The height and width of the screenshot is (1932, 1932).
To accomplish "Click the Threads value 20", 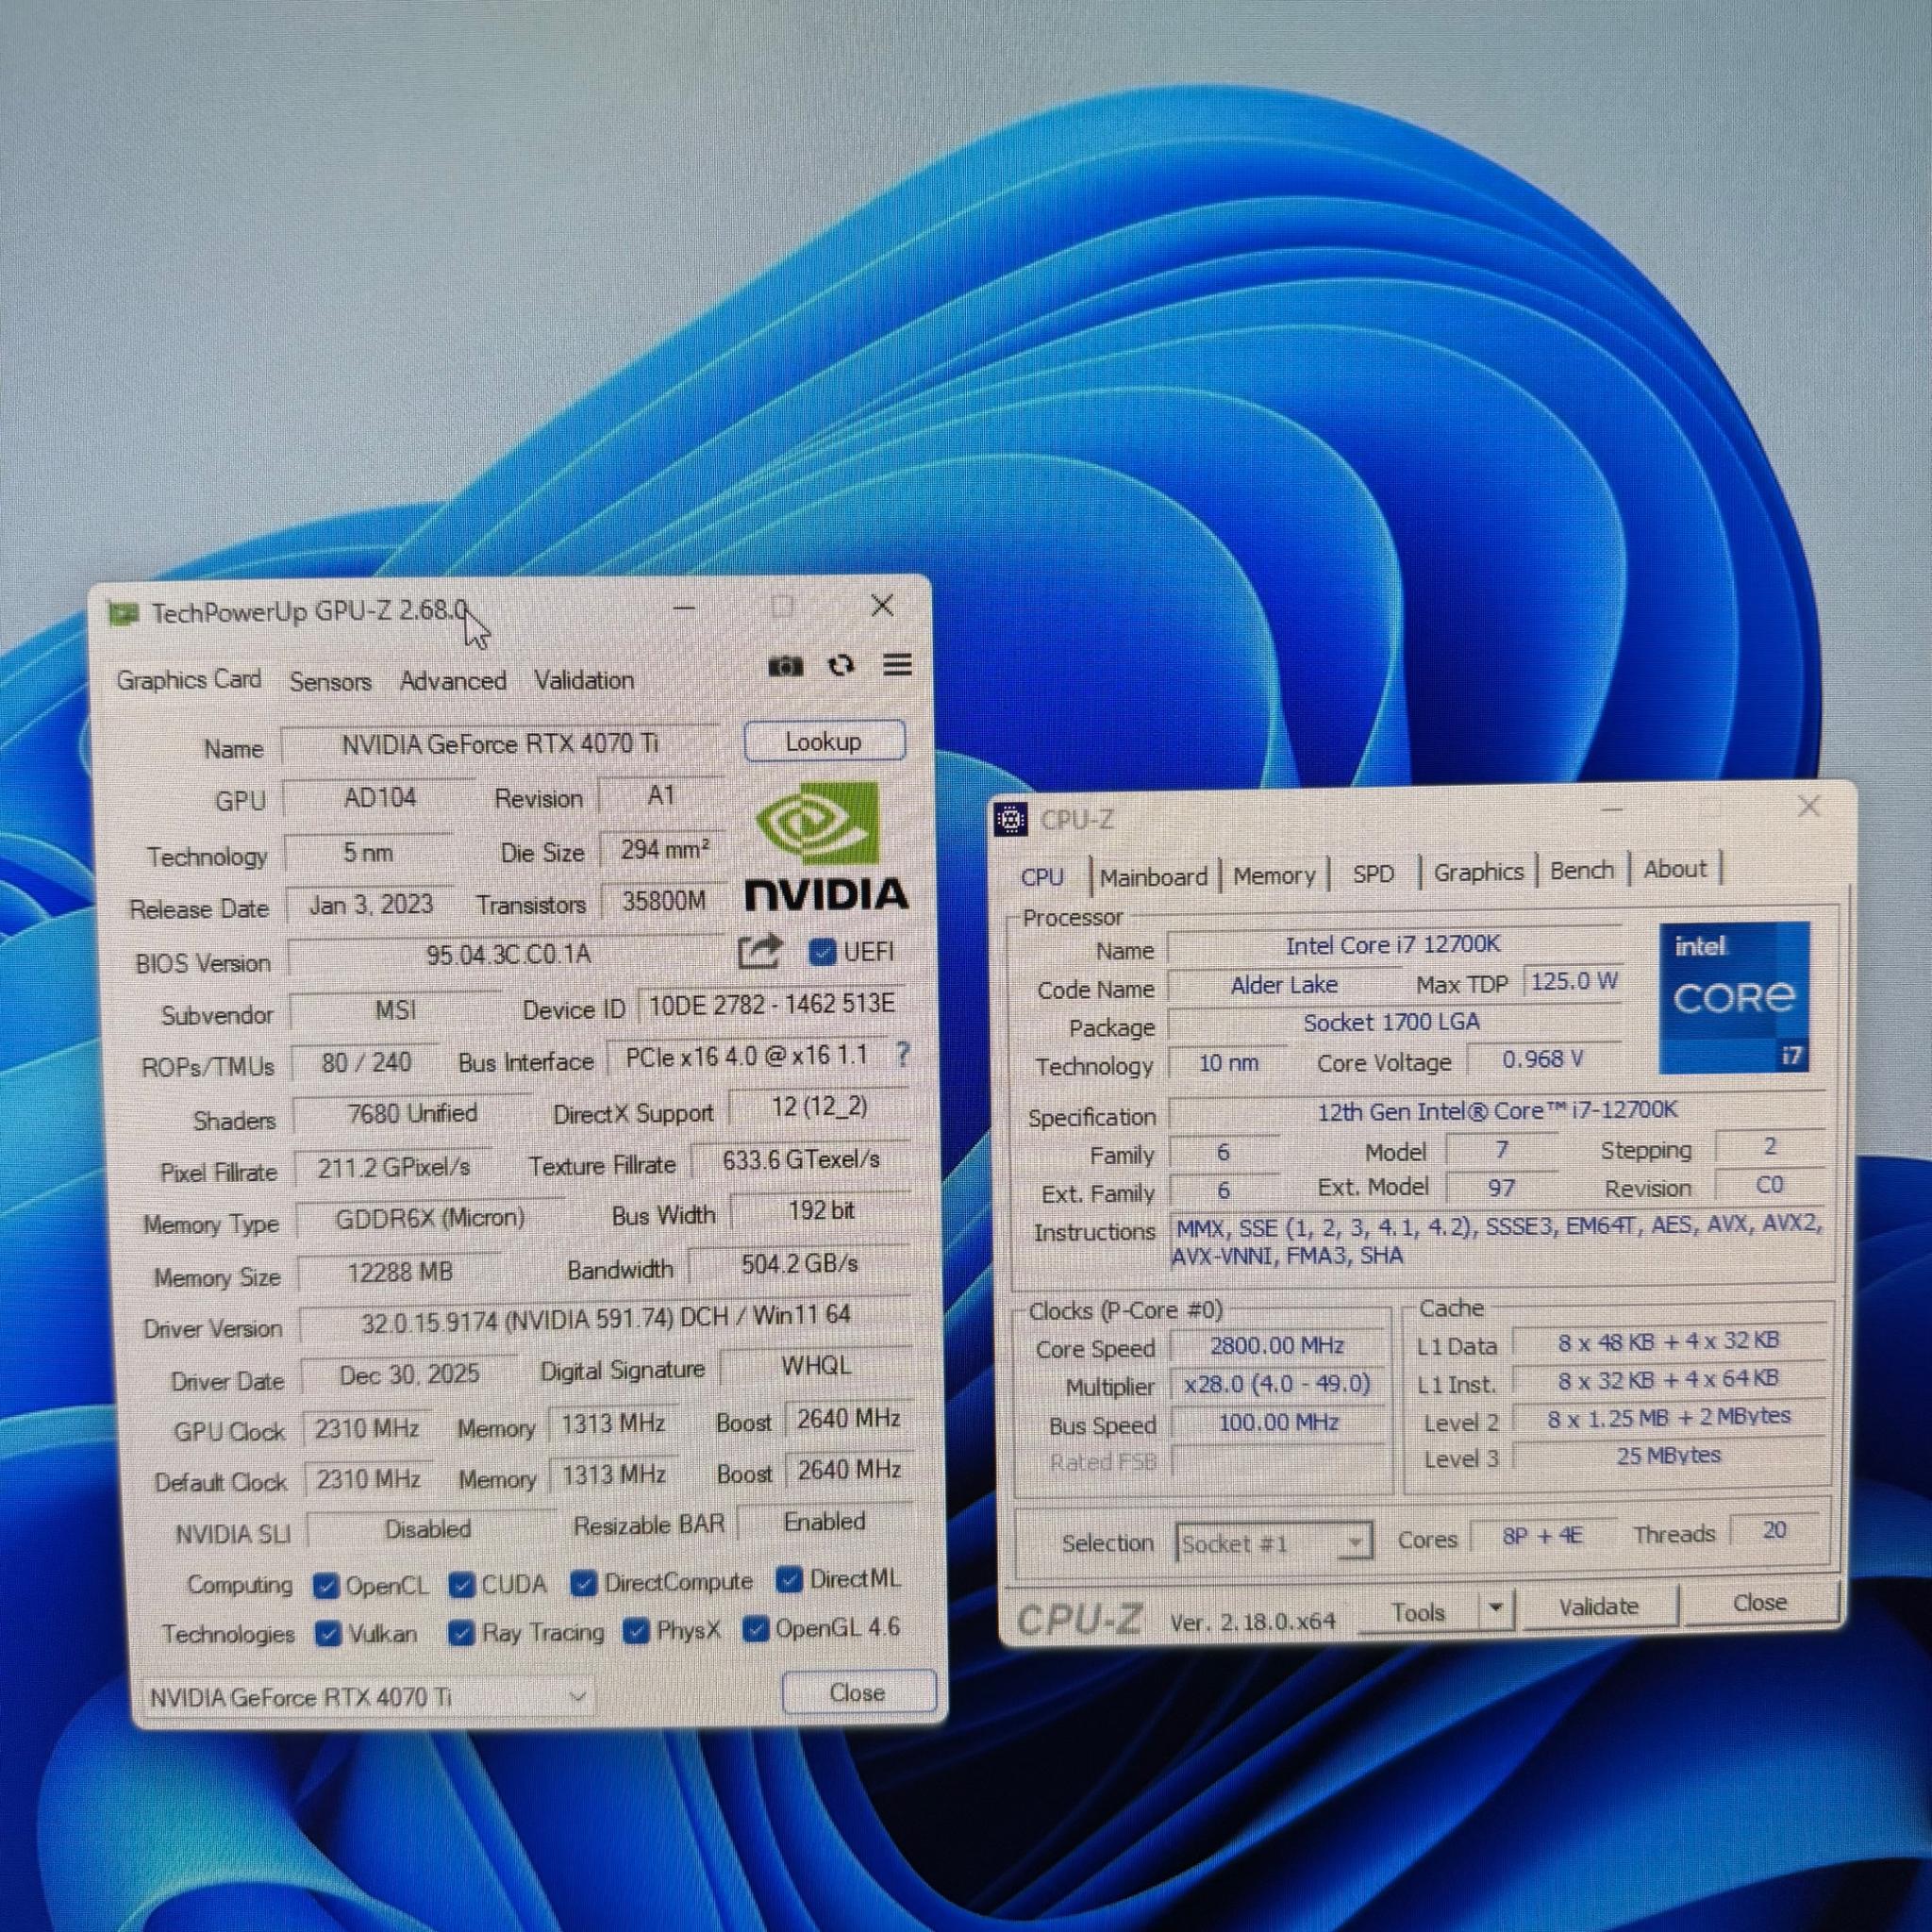I will pos(1775,1530).
